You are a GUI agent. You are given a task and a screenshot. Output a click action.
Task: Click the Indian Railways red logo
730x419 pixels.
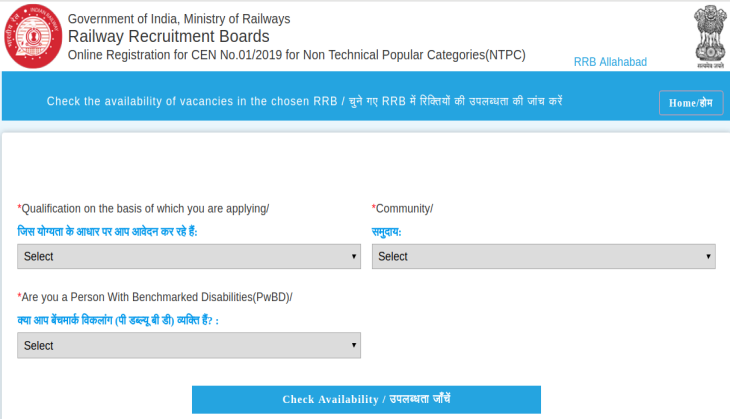click(x=33, y=36)
